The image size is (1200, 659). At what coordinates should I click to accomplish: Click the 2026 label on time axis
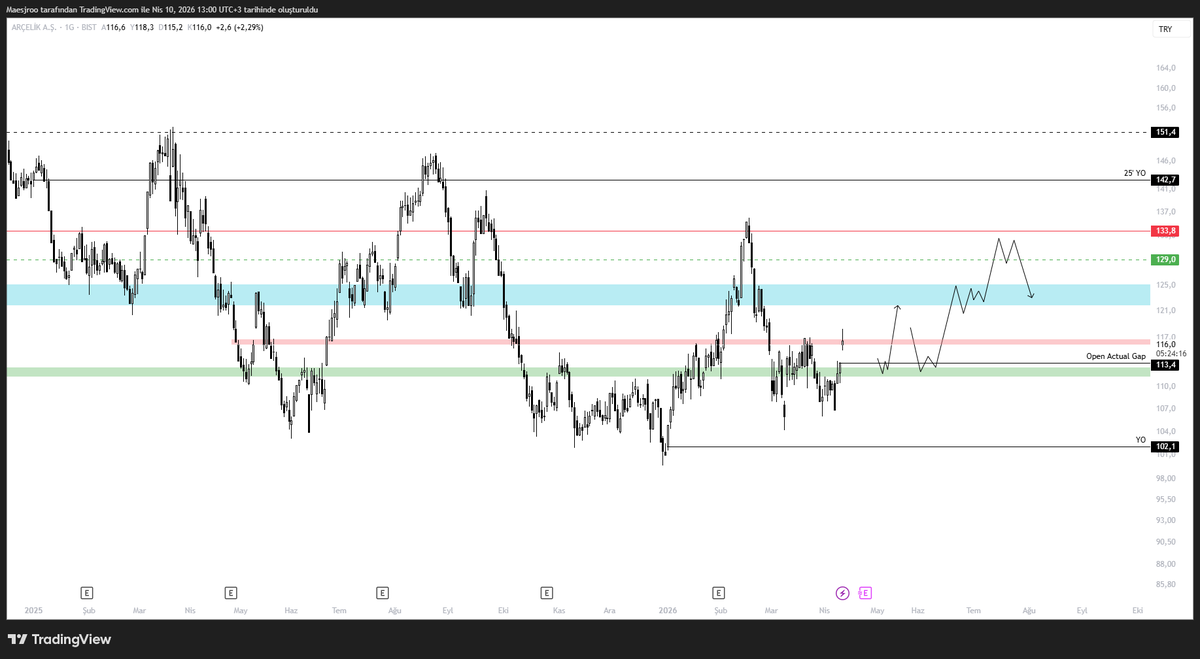666,609
